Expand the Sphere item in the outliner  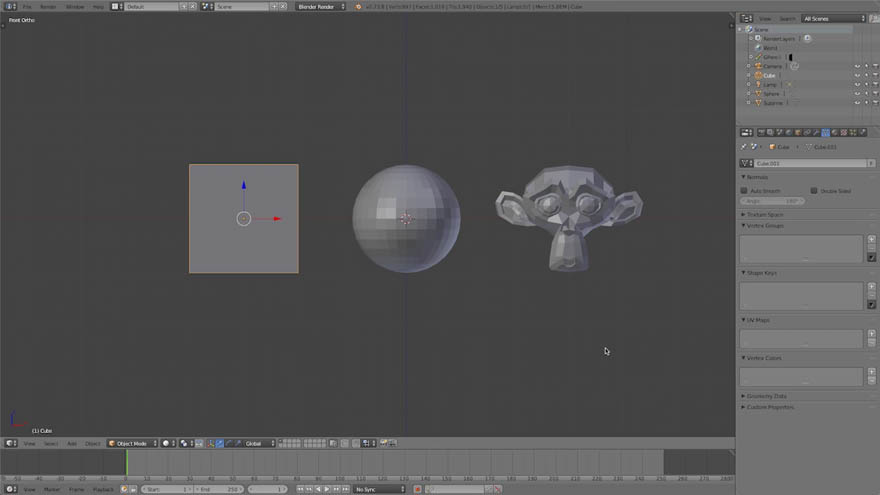(x=749, y=94)
